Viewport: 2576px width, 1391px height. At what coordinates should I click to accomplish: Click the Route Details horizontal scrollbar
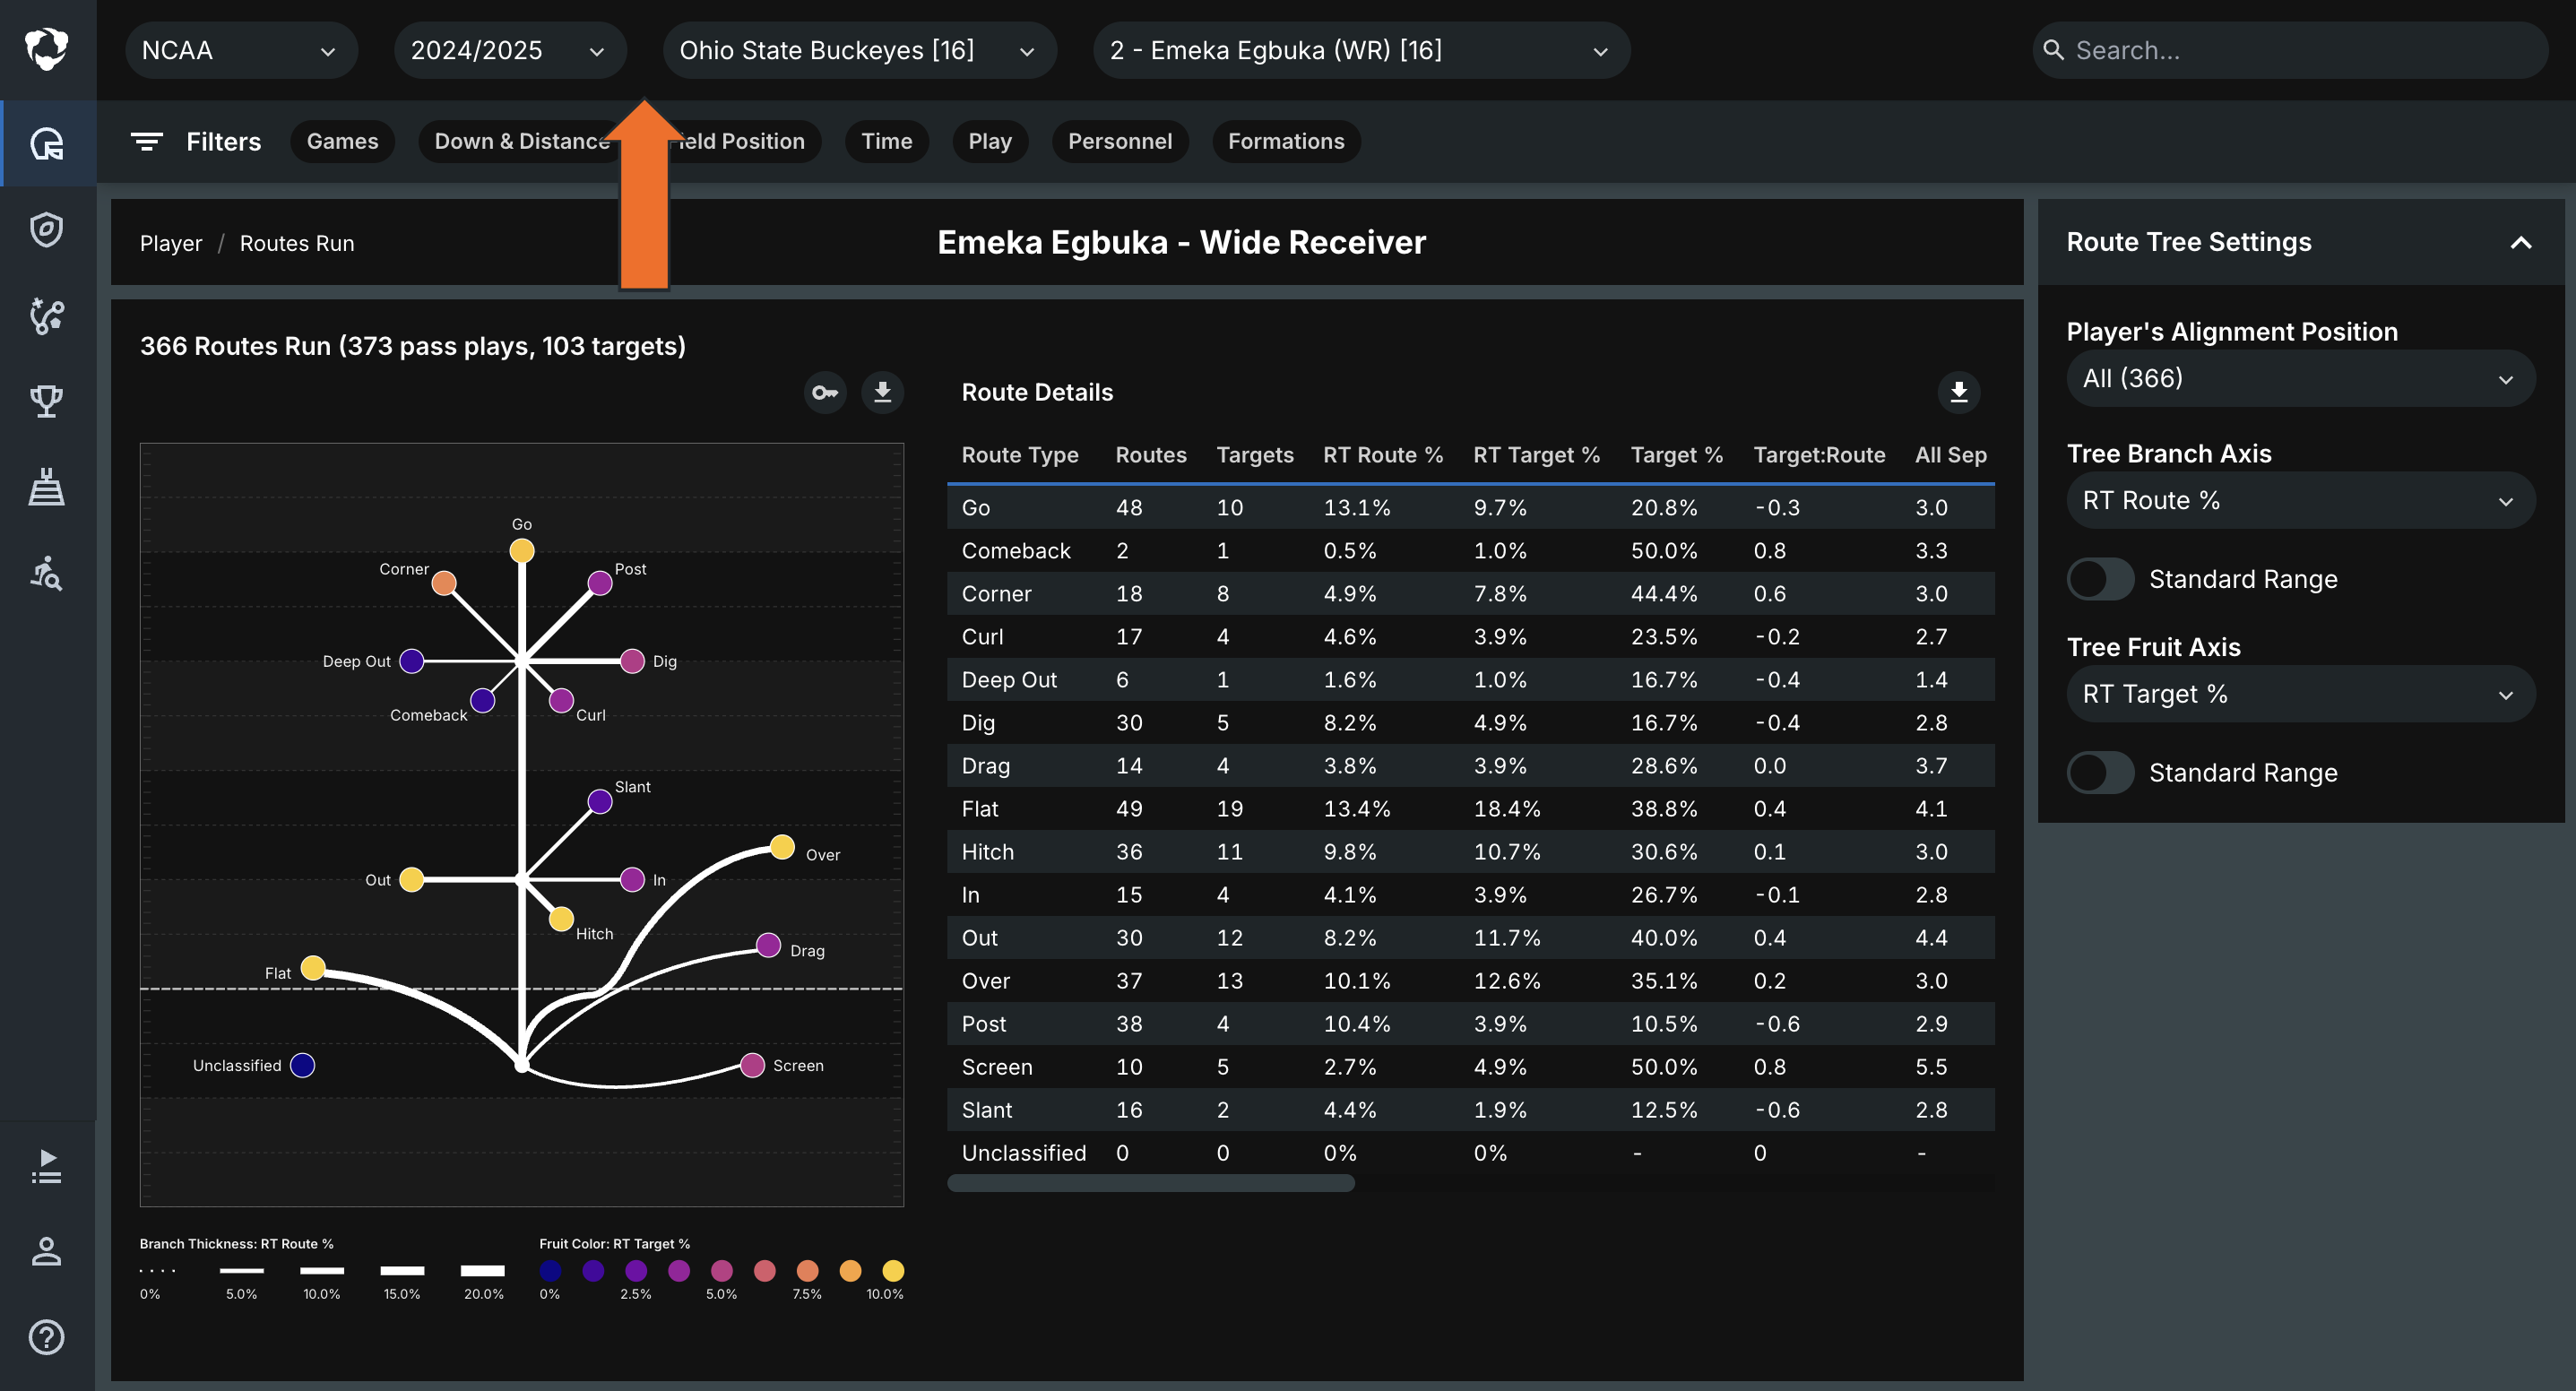[x=1150, y=1183]
